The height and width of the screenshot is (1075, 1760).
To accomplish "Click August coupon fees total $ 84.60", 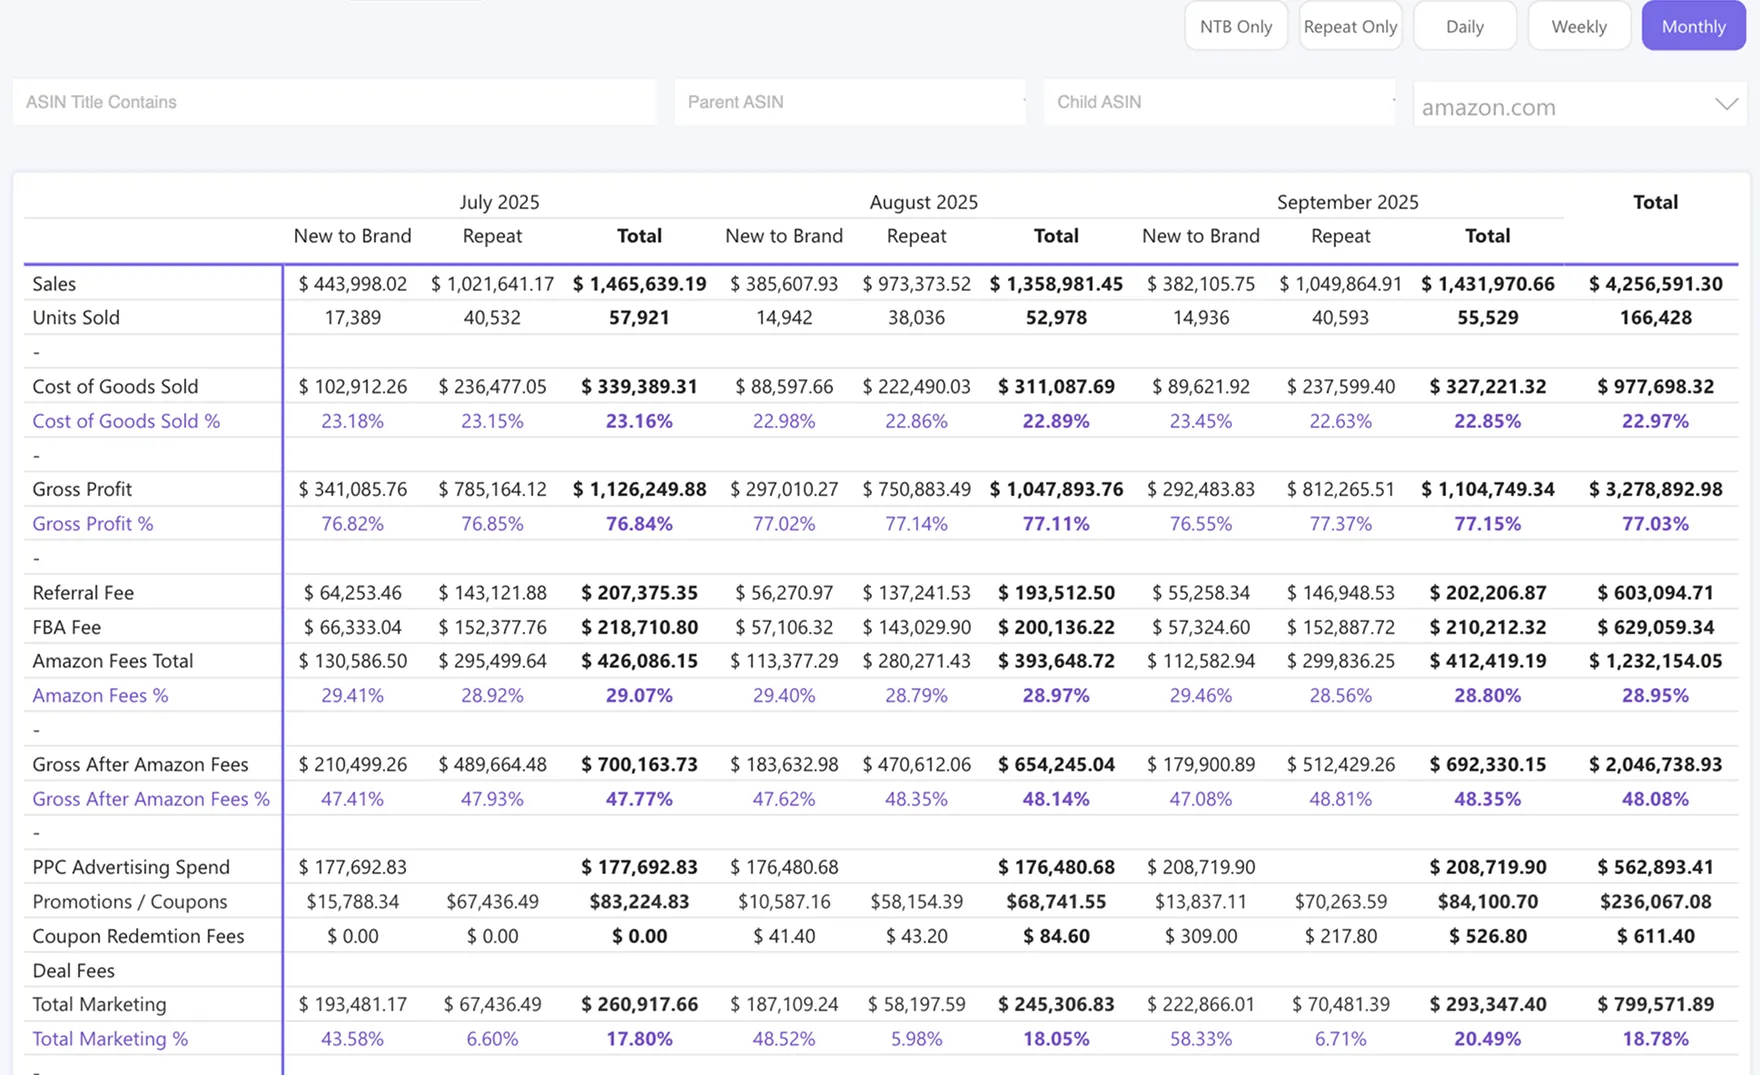I will click(x=1056, y=936).
